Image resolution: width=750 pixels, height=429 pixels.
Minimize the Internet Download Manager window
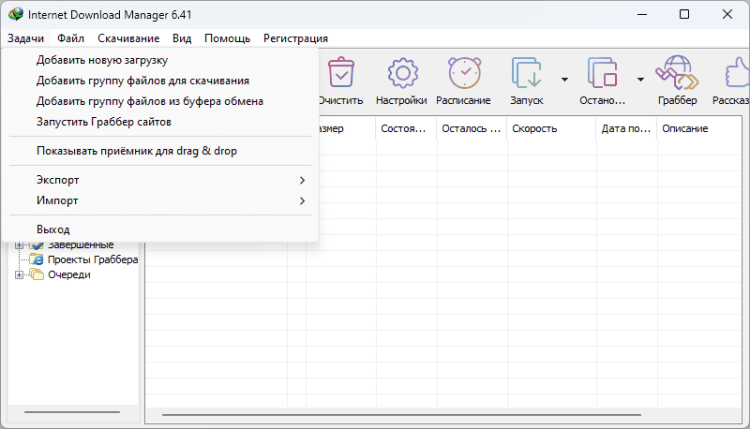tap(642, 14)
